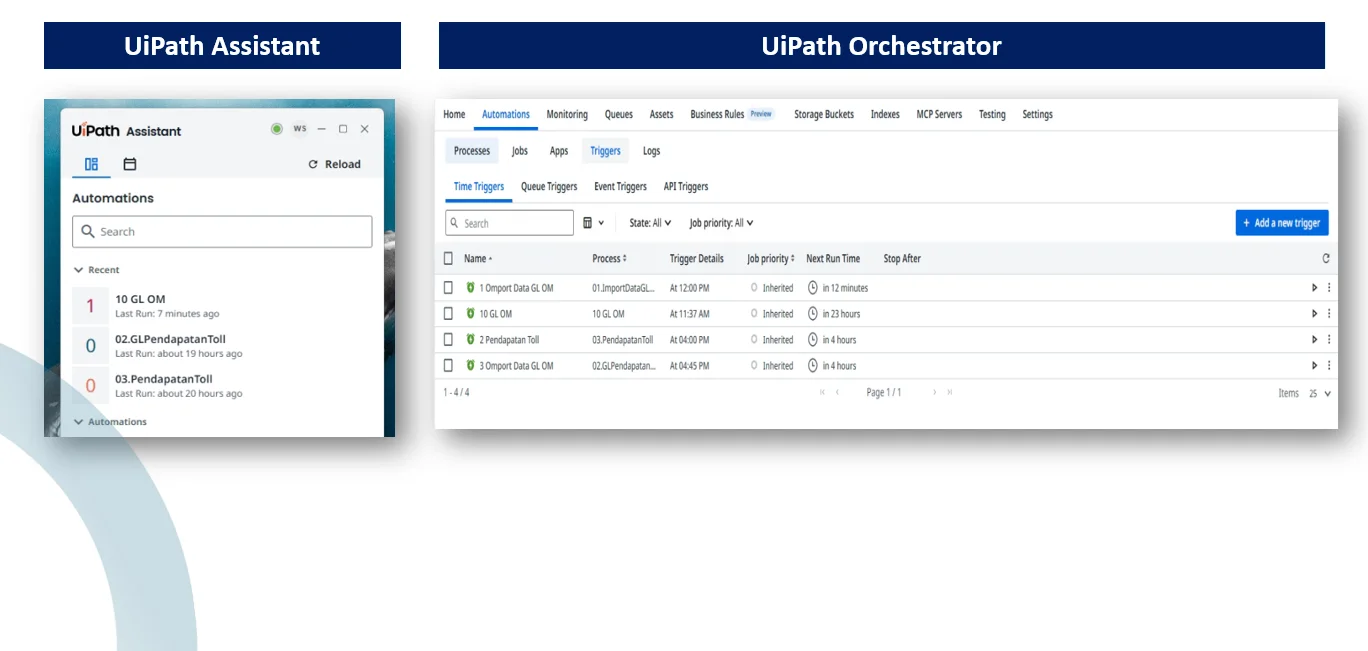
Task: Open more actions for 10 GL OM trigger
Action: (x=1329, y=314)
